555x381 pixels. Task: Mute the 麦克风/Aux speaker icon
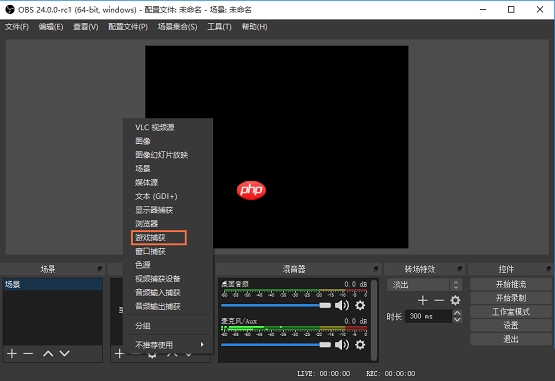pyautogui.click(x=342, y=345)
